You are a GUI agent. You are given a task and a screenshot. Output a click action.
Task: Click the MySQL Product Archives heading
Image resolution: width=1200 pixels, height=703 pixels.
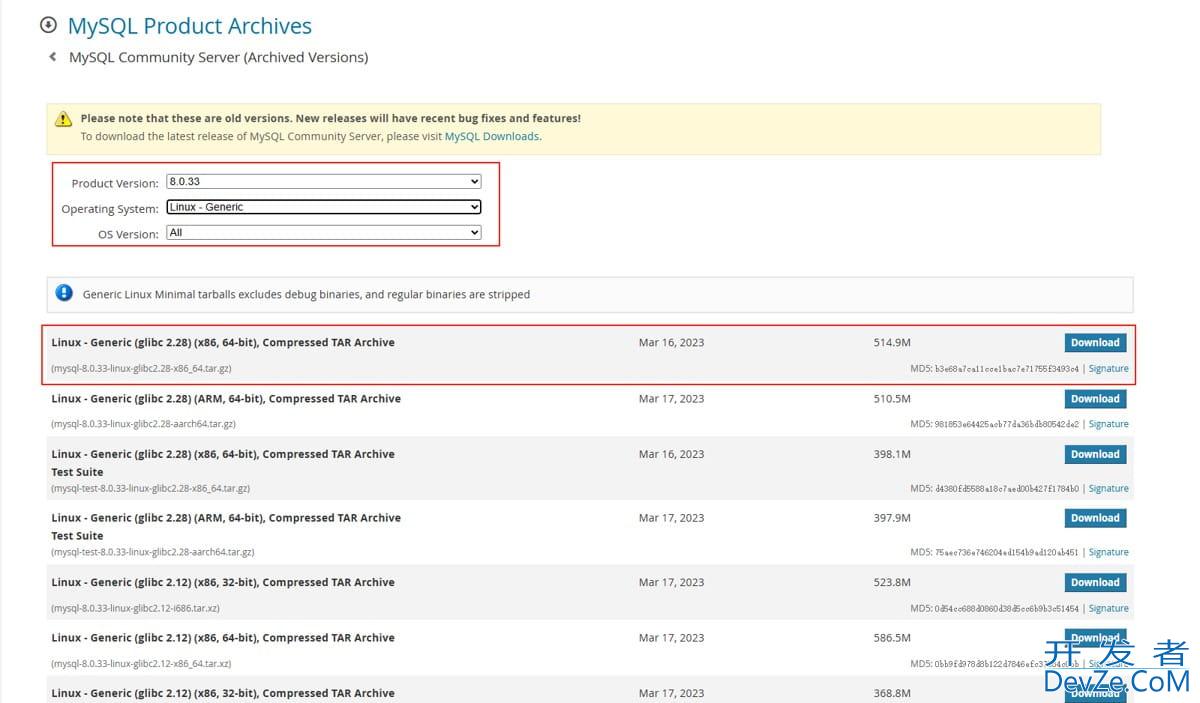[190, 26]
